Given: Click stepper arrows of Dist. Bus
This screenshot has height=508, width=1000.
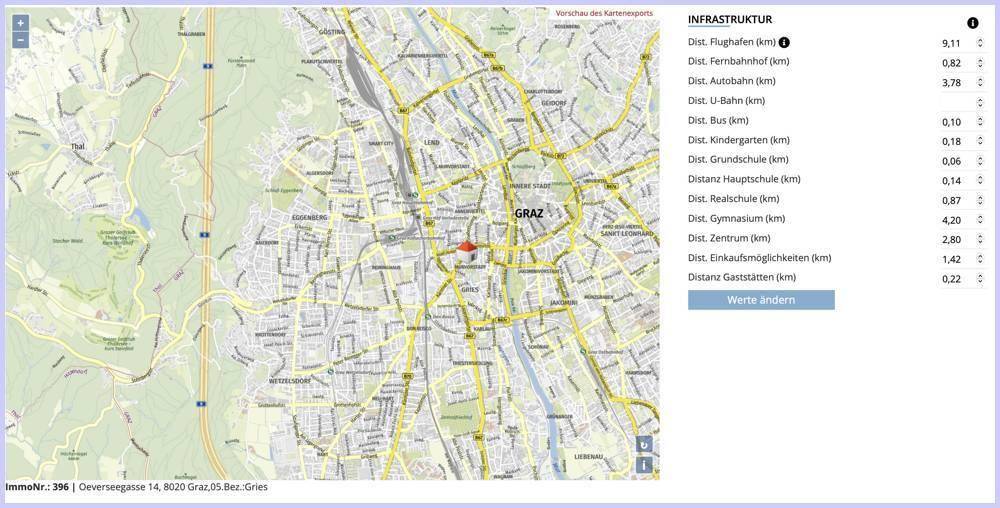Looking at the screenshot, I should pos(980,122).
